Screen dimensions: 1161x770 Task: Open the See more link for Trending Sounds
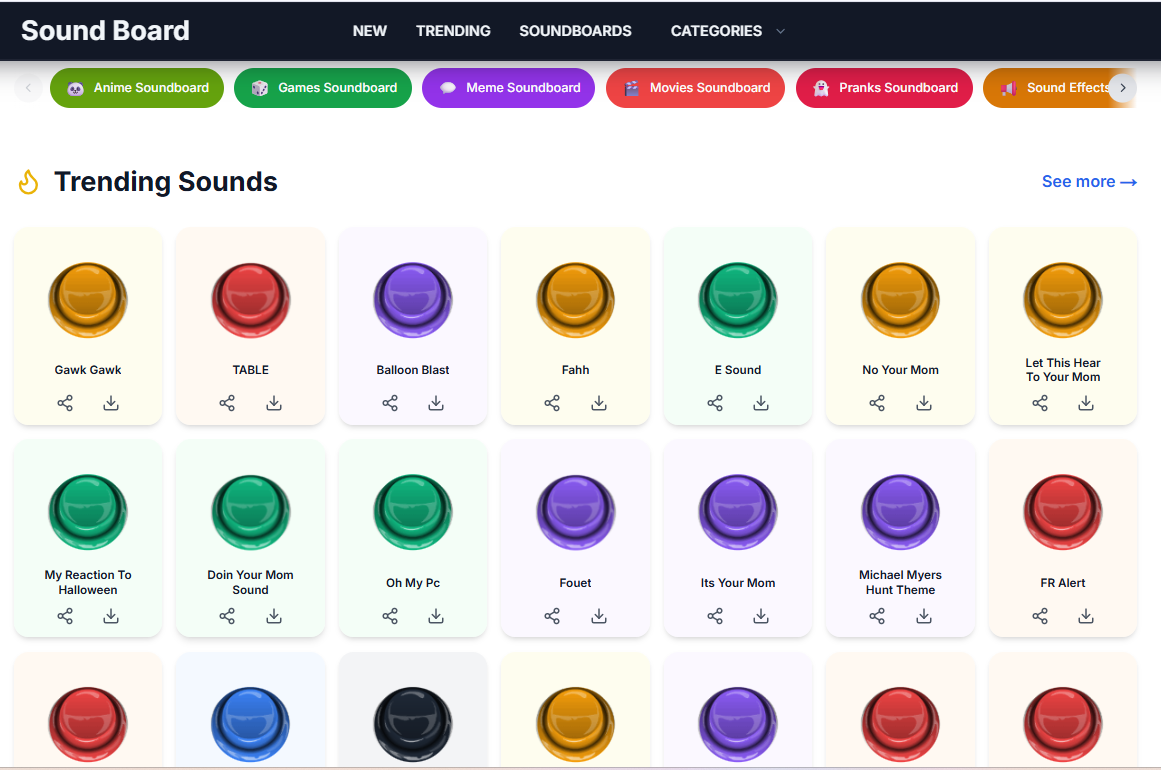(1089, 181)
